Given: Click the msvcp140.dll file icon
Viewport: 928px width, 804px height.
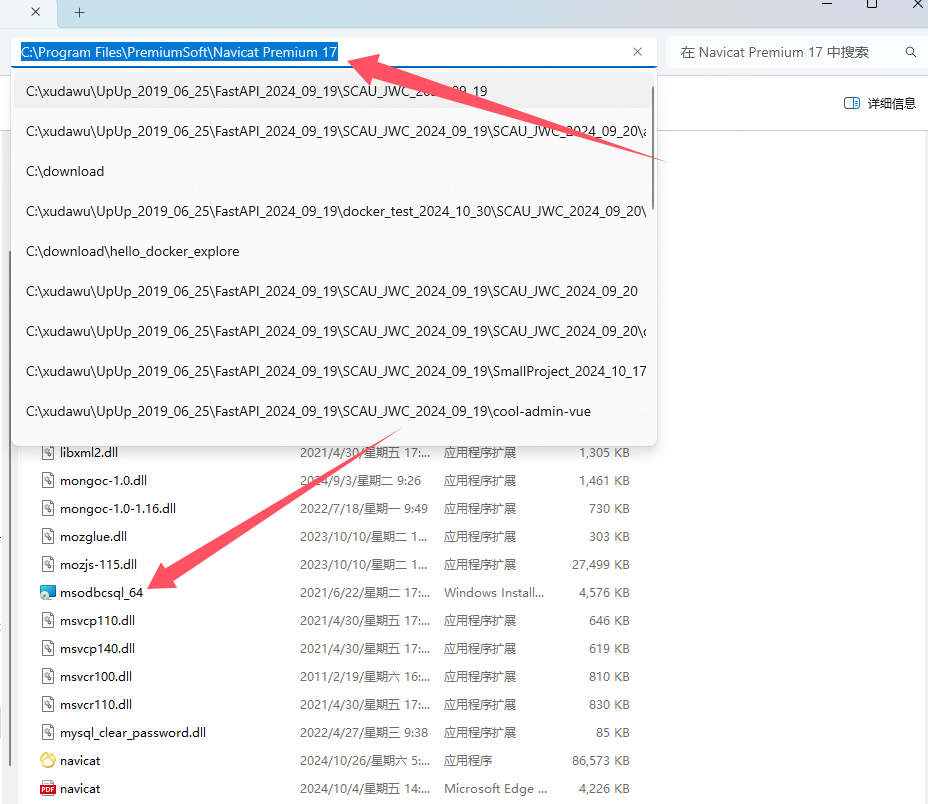Looking at the screenshot, I should [x=48, y=648].
